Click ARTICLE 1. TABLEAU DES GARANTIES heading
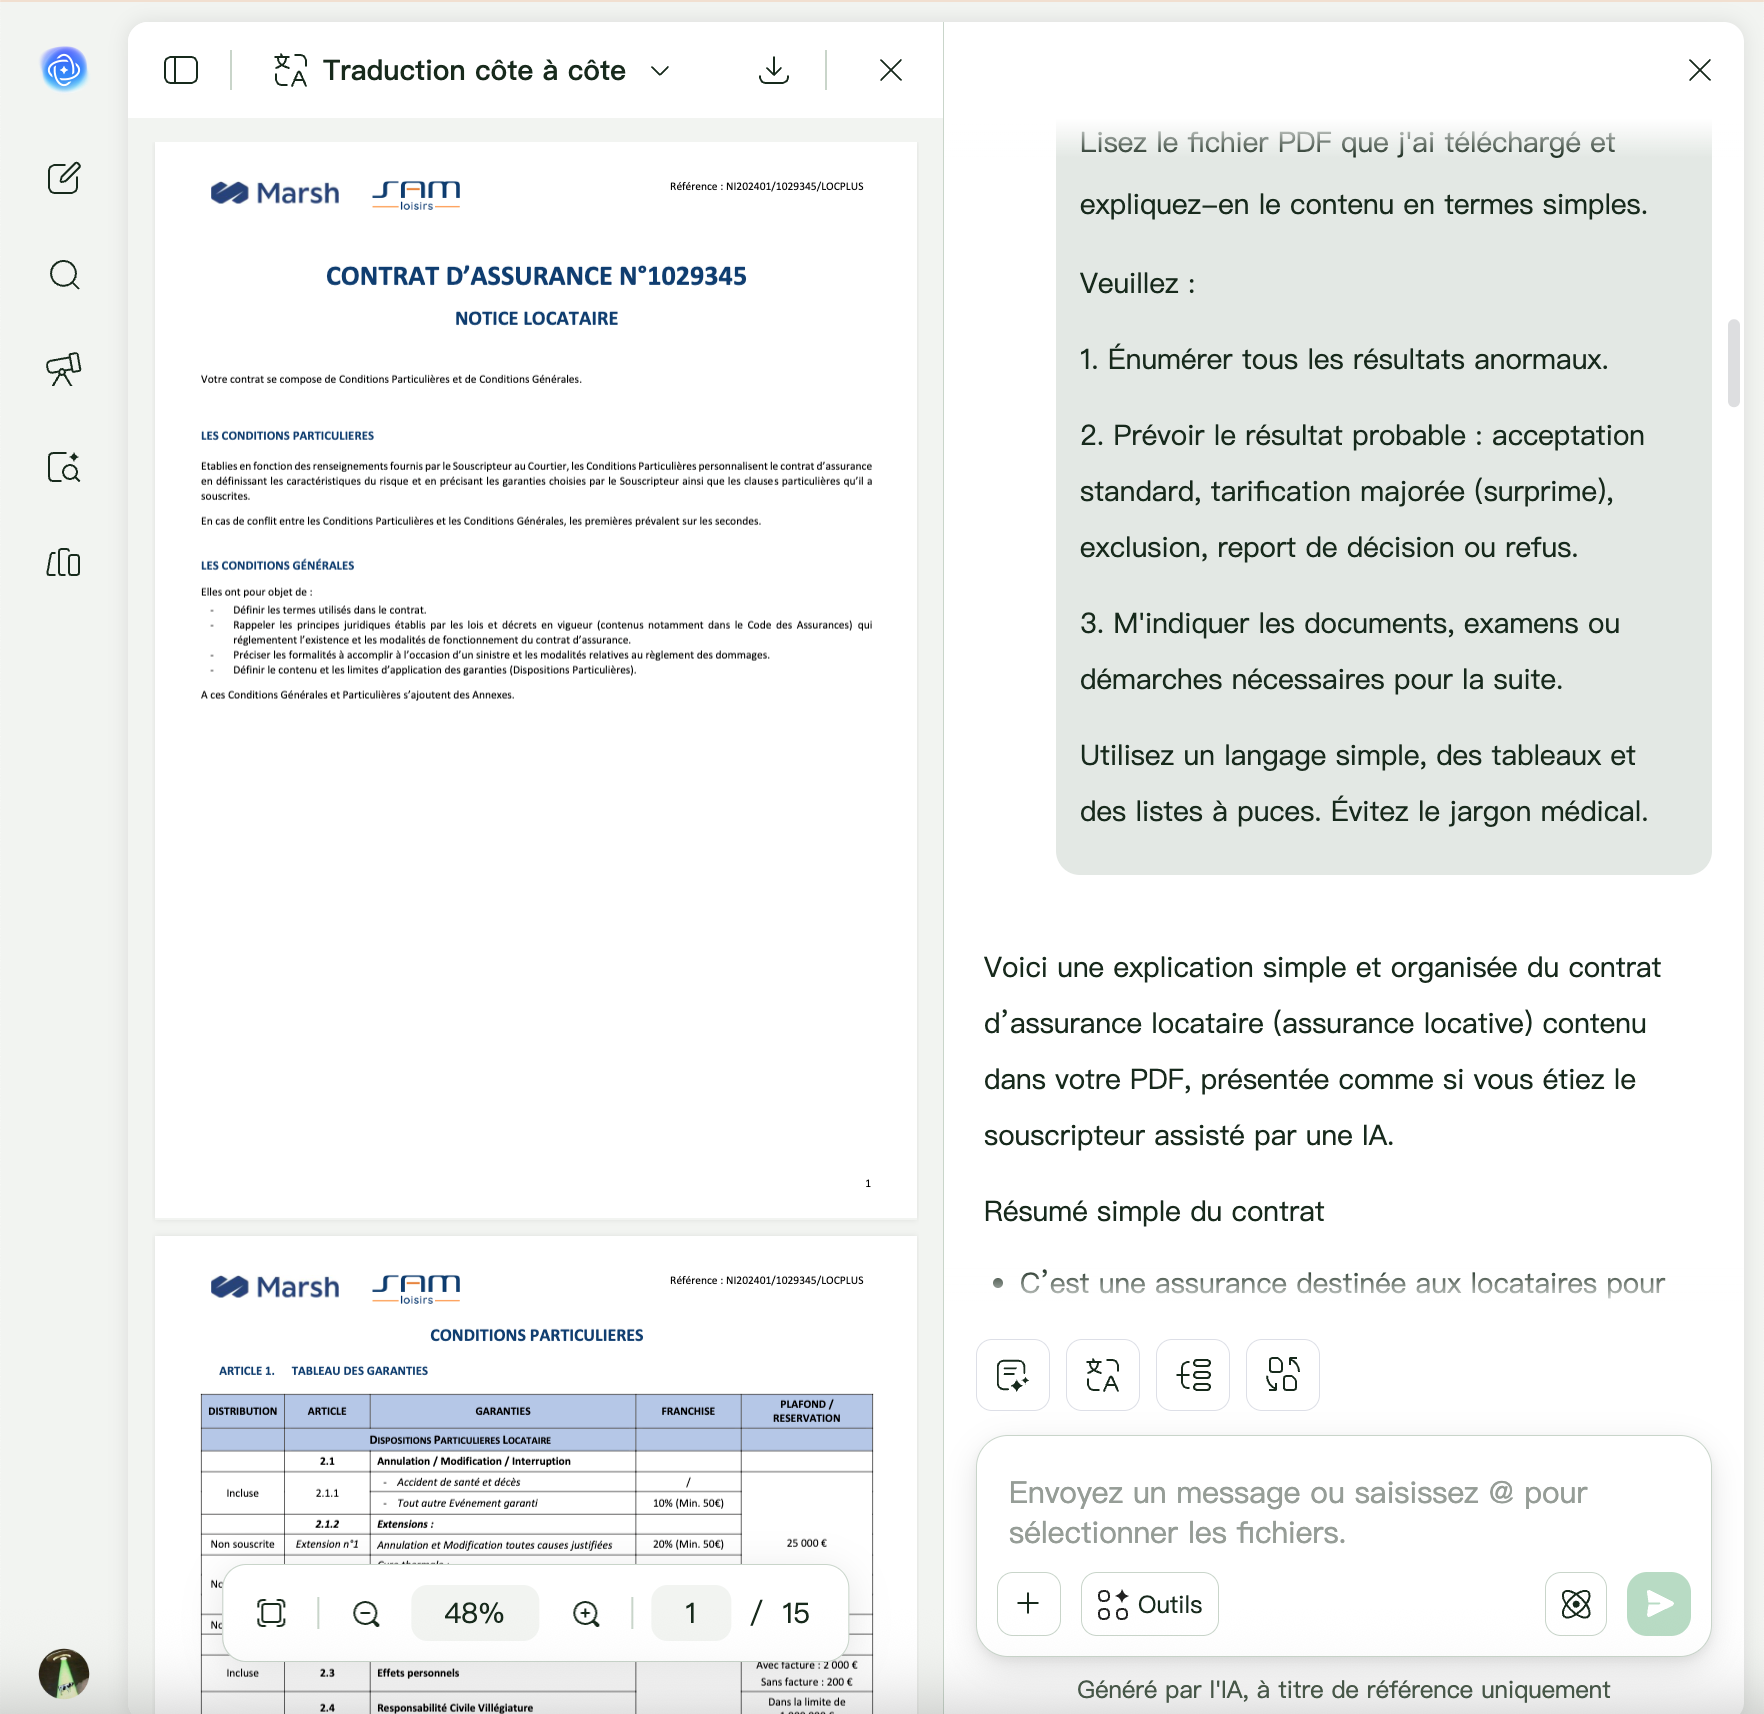The height and width of the screenshot is (1714, 1764). point(323,1371)
